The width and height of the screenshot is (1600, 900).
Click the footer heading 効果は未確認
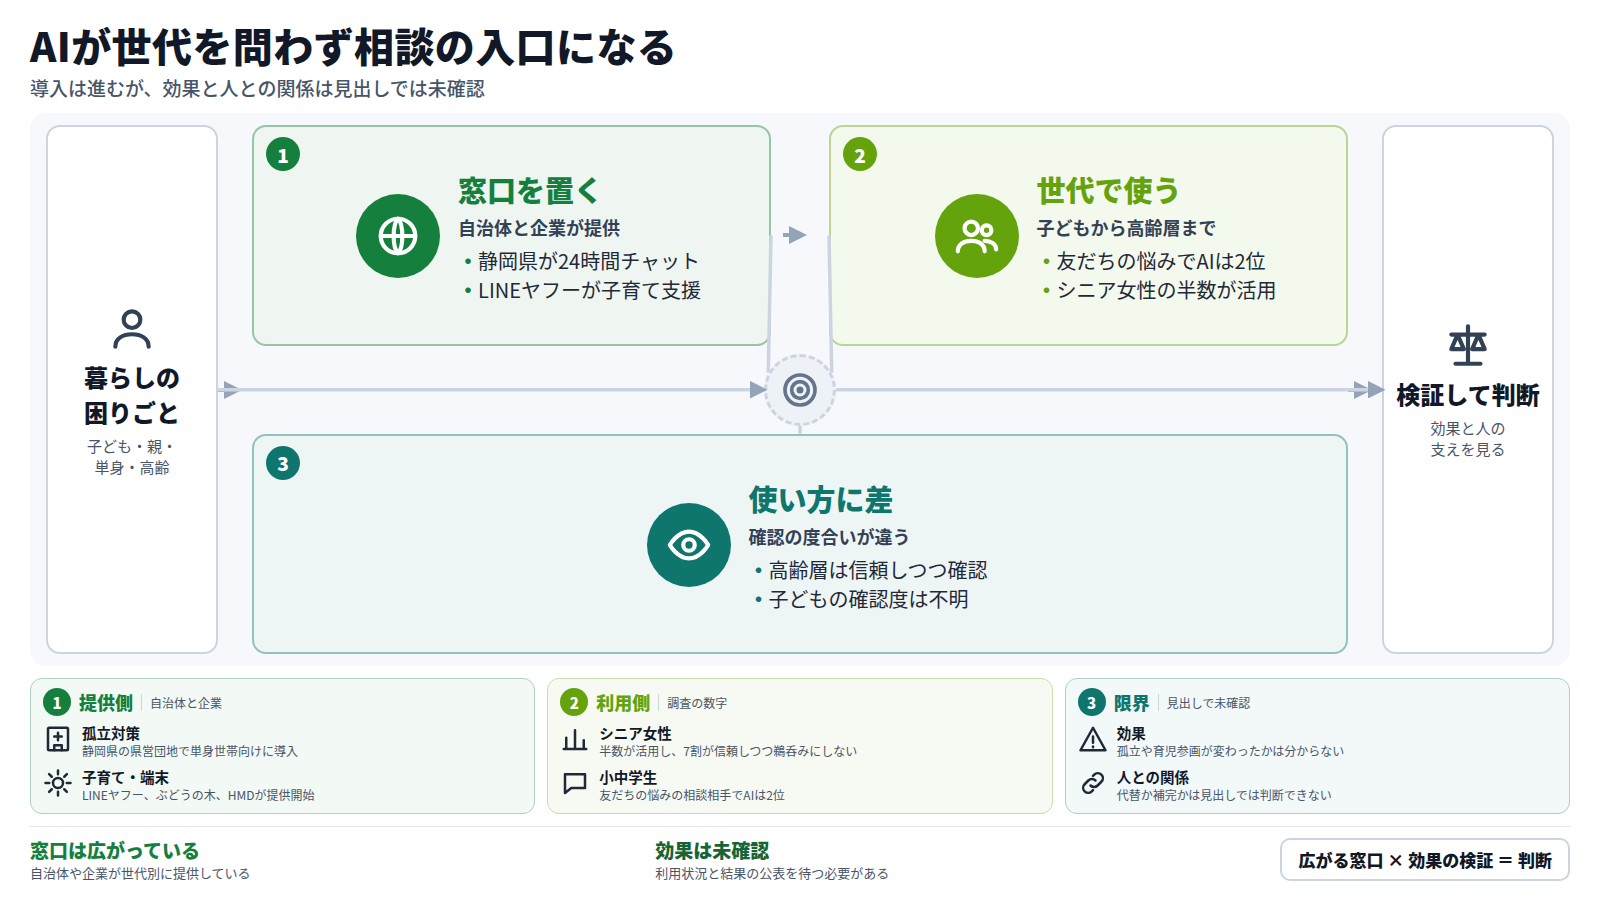(x=712, y=851)
